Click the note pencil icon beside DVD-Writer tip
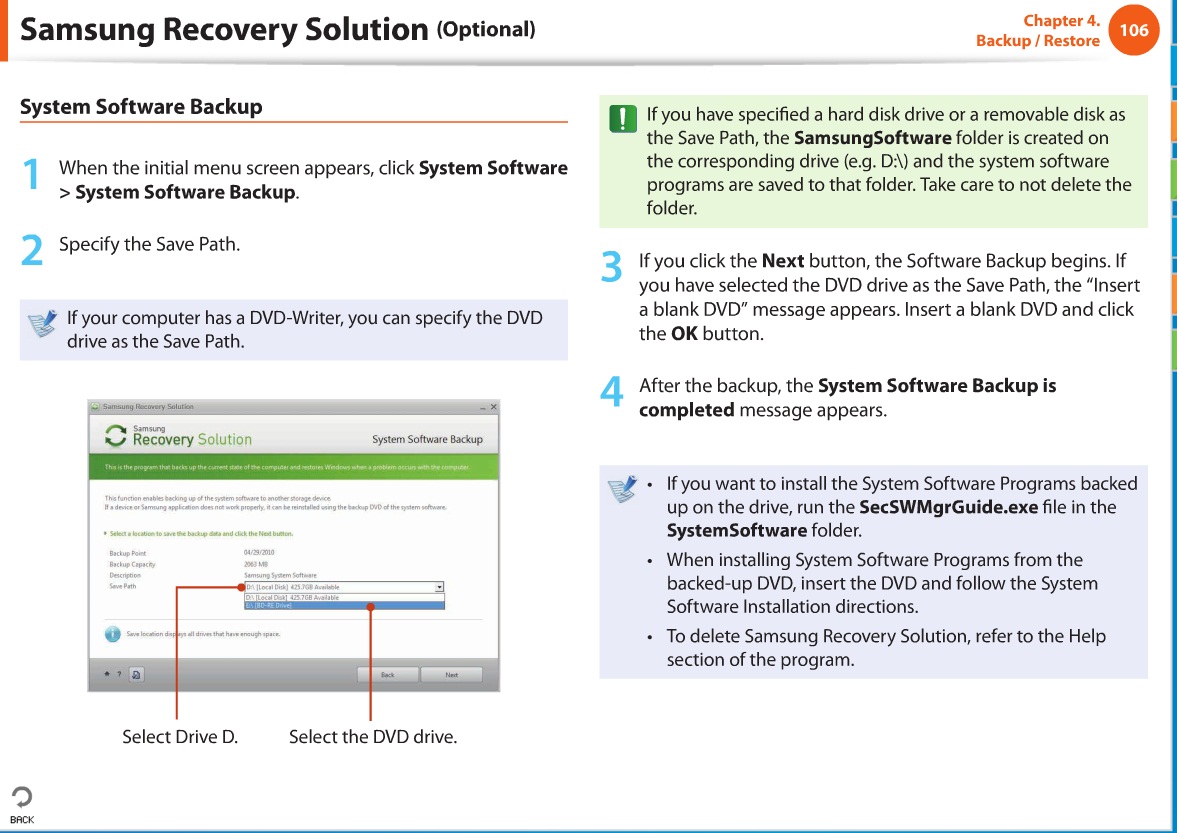Screen dimensions: 1177x833 pos(43,323)
